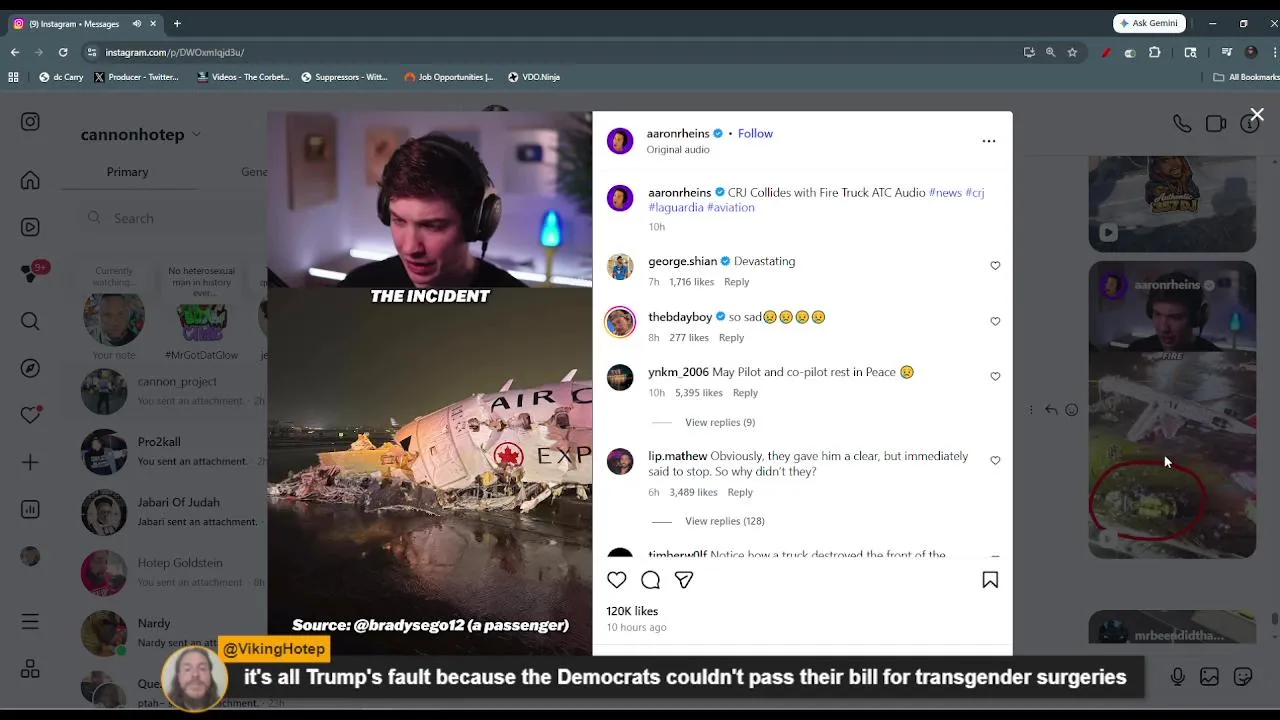Viewport: 1280px width, 720px height.
Task: Expand View replies (128)
Action: tap(724, 521)
